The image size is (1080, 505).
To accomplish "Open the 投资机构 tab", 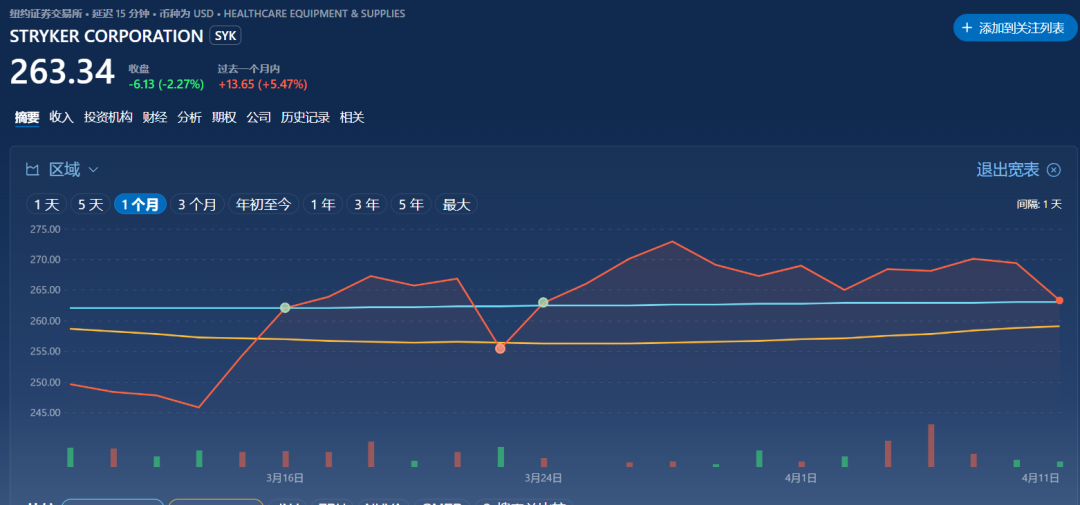I will point(108,117).
